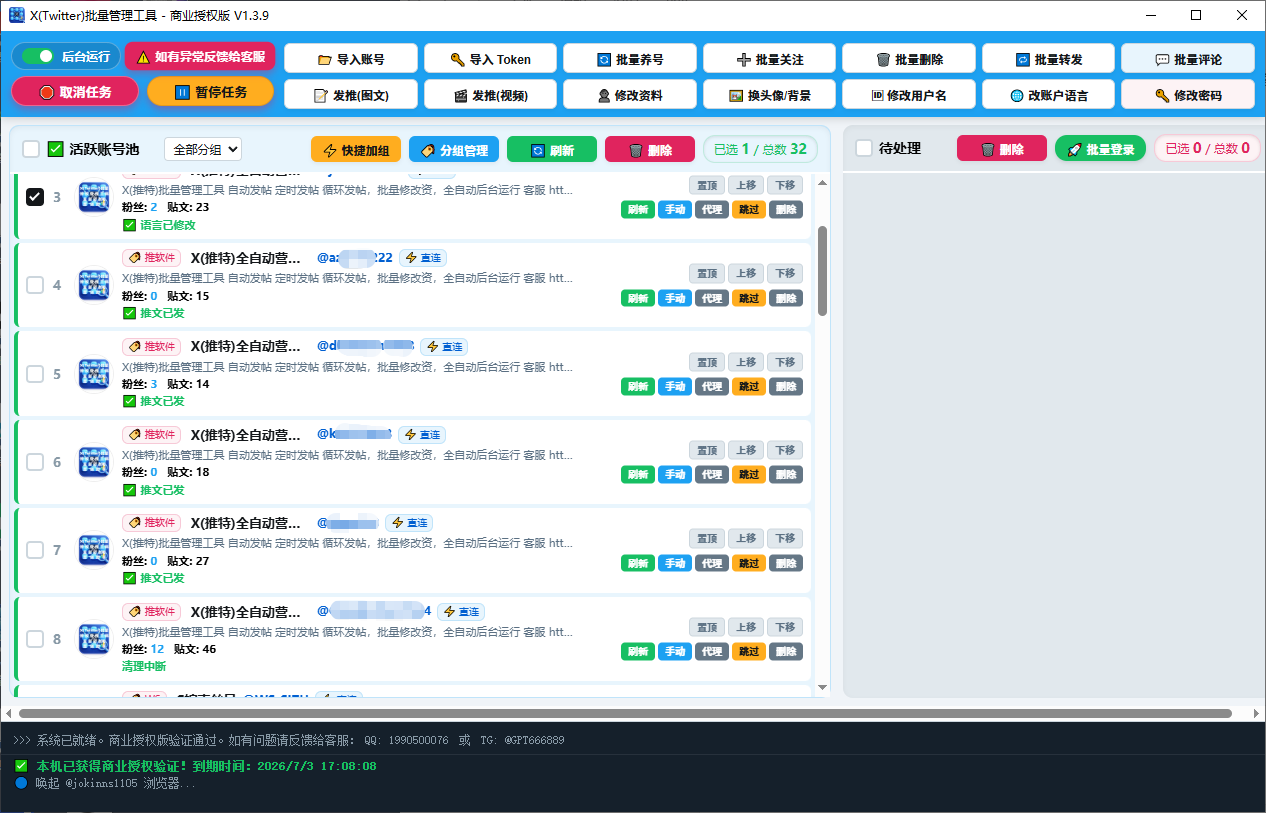Click the app icon in title bar
The height and width of the screenshot is (813, 1266).
click(16, 15)
